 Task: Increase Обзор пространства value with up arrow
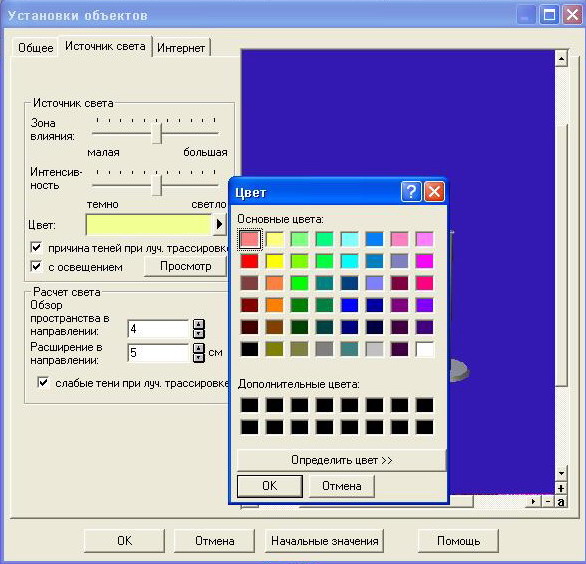198,324
